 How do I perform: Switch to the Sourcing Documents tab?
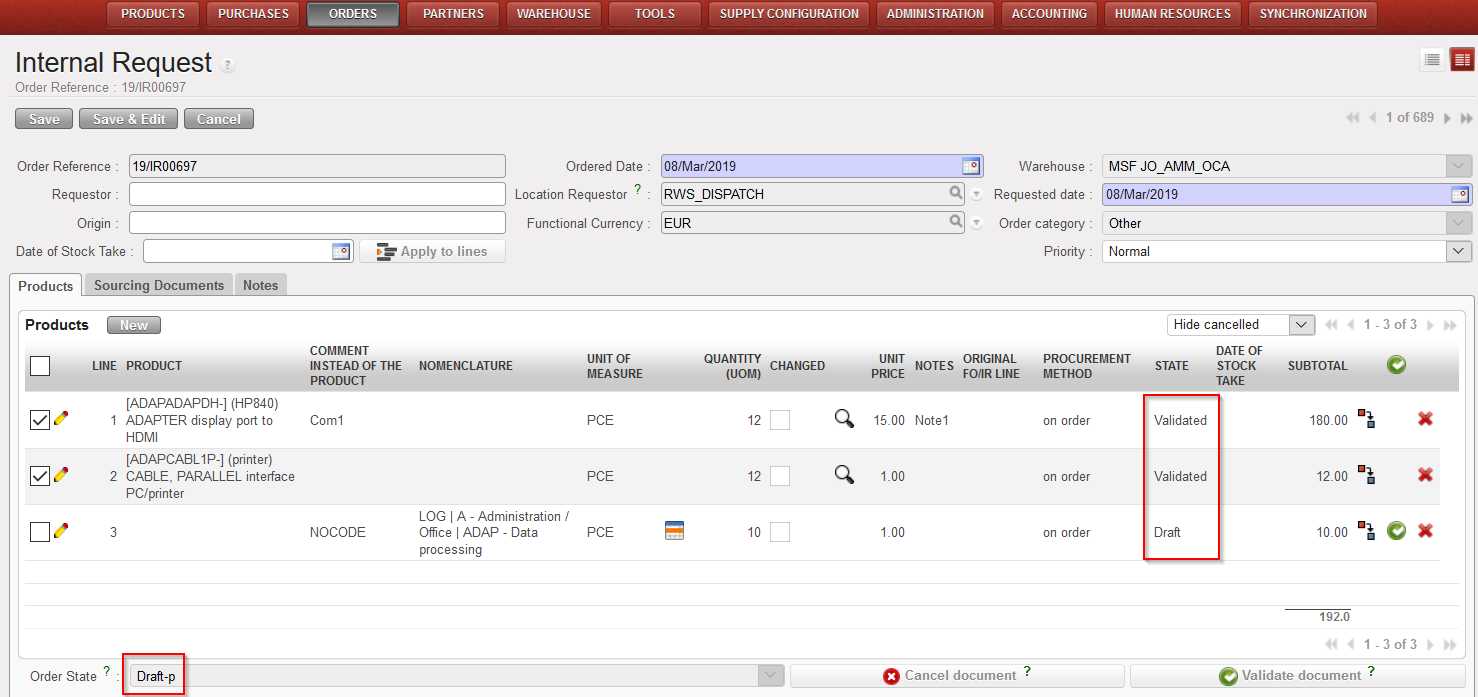[x=159, y=285]
